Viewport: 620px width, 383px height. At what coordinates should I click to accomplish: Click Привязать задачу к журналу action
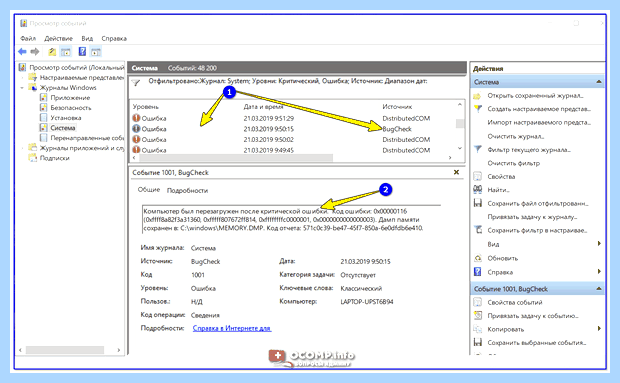(x=532, y=217)
